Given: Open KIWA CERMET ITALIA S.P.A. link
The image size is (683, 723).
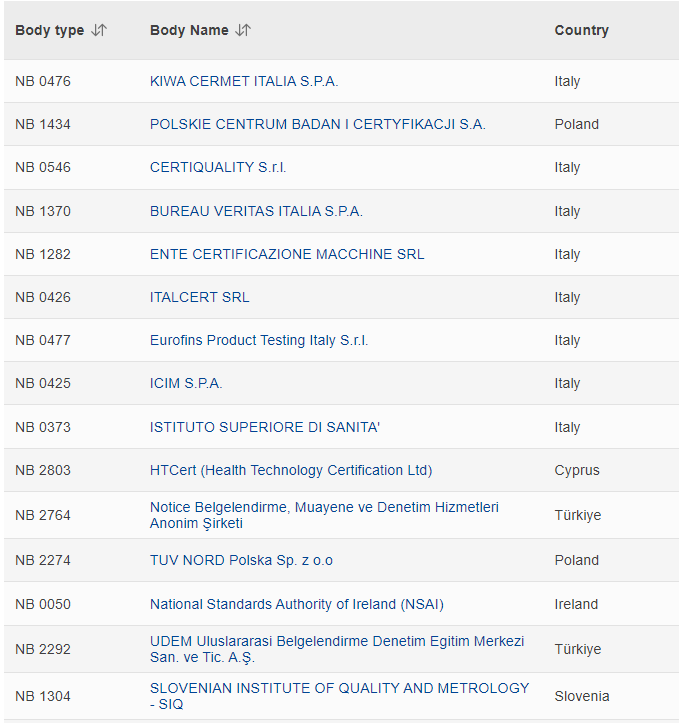Looking at the screenshot, I should (244, 81).
